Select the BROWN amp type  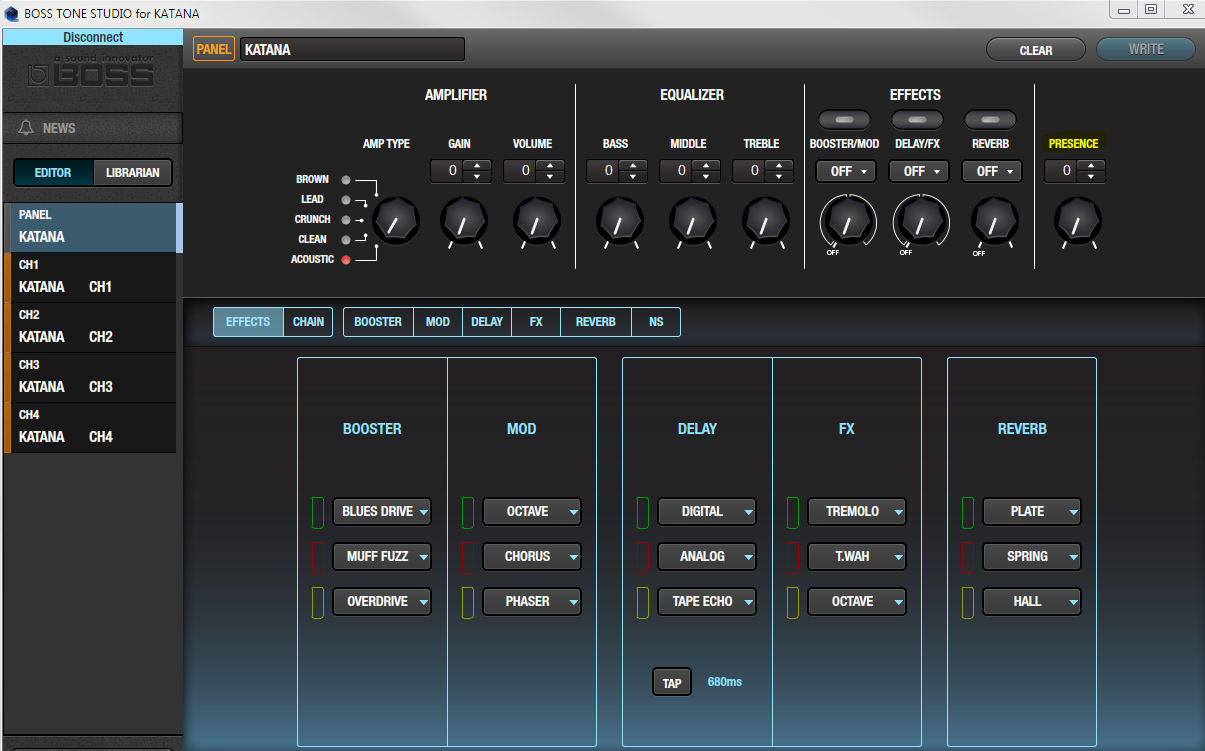click(x=346, y=180)
